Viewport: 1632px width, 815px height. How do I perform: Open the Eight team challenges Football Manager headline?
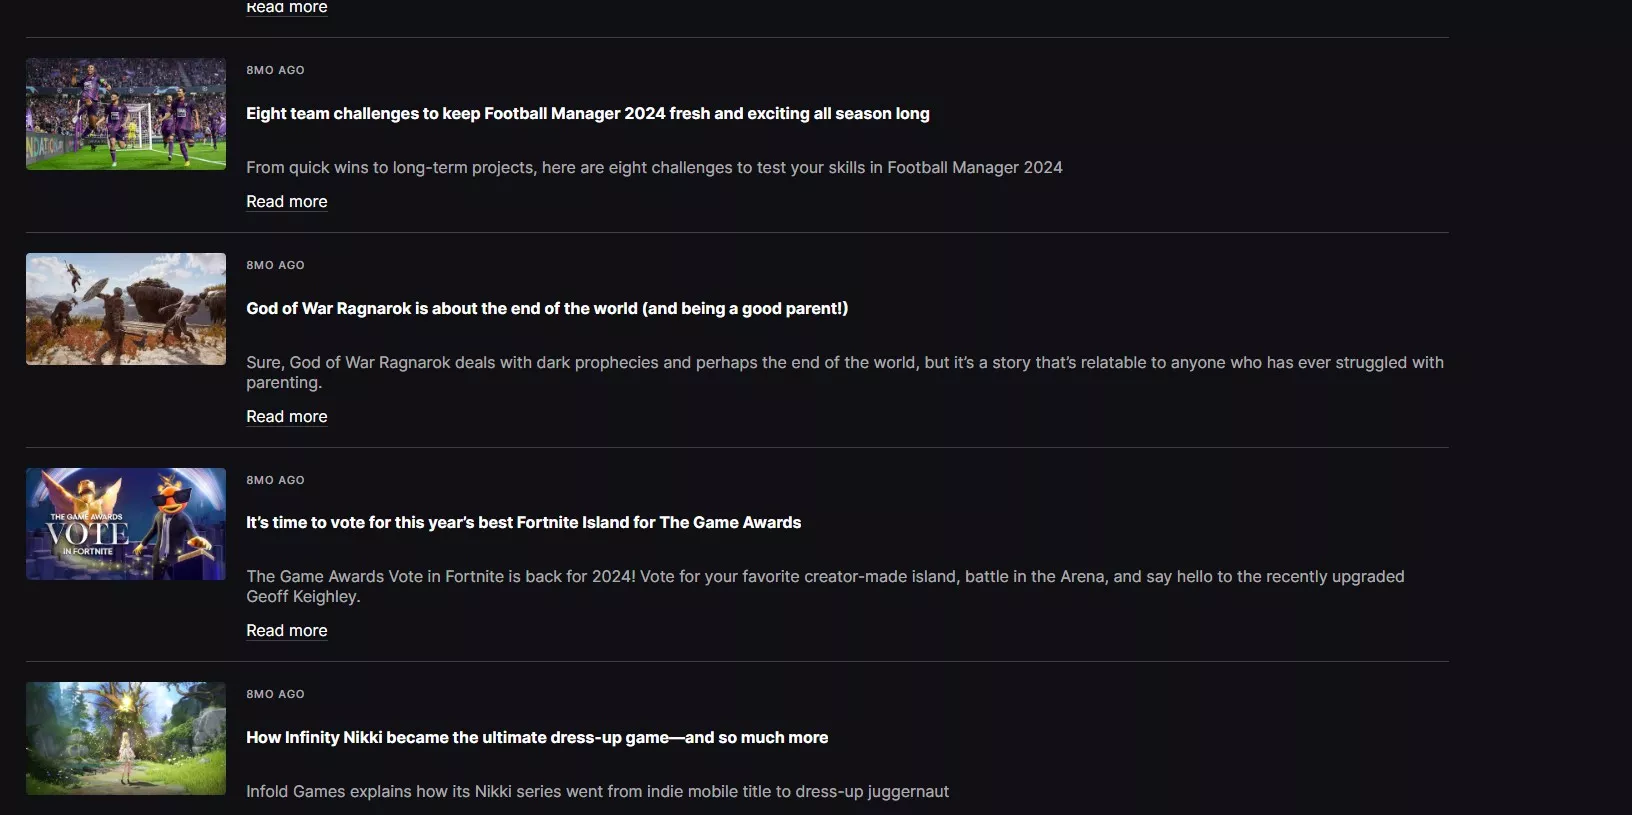(x=587, y=114)
